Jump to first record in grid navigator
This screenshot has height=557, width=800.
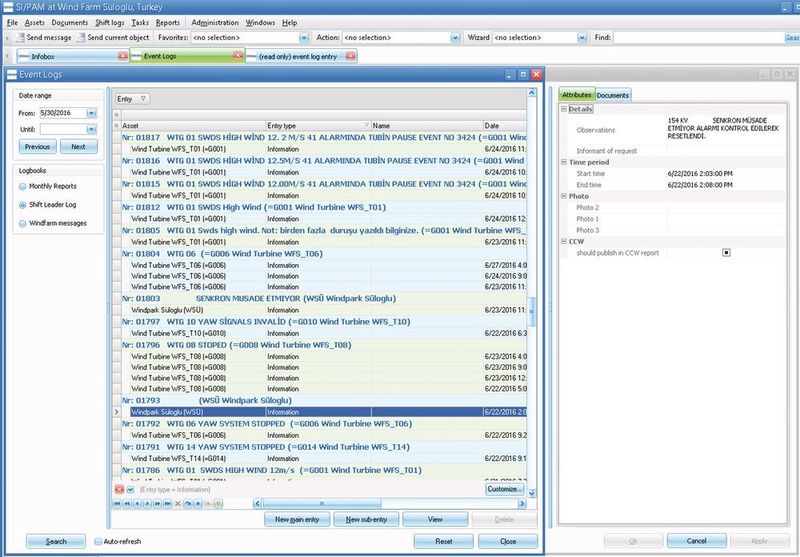click(117, 503)
